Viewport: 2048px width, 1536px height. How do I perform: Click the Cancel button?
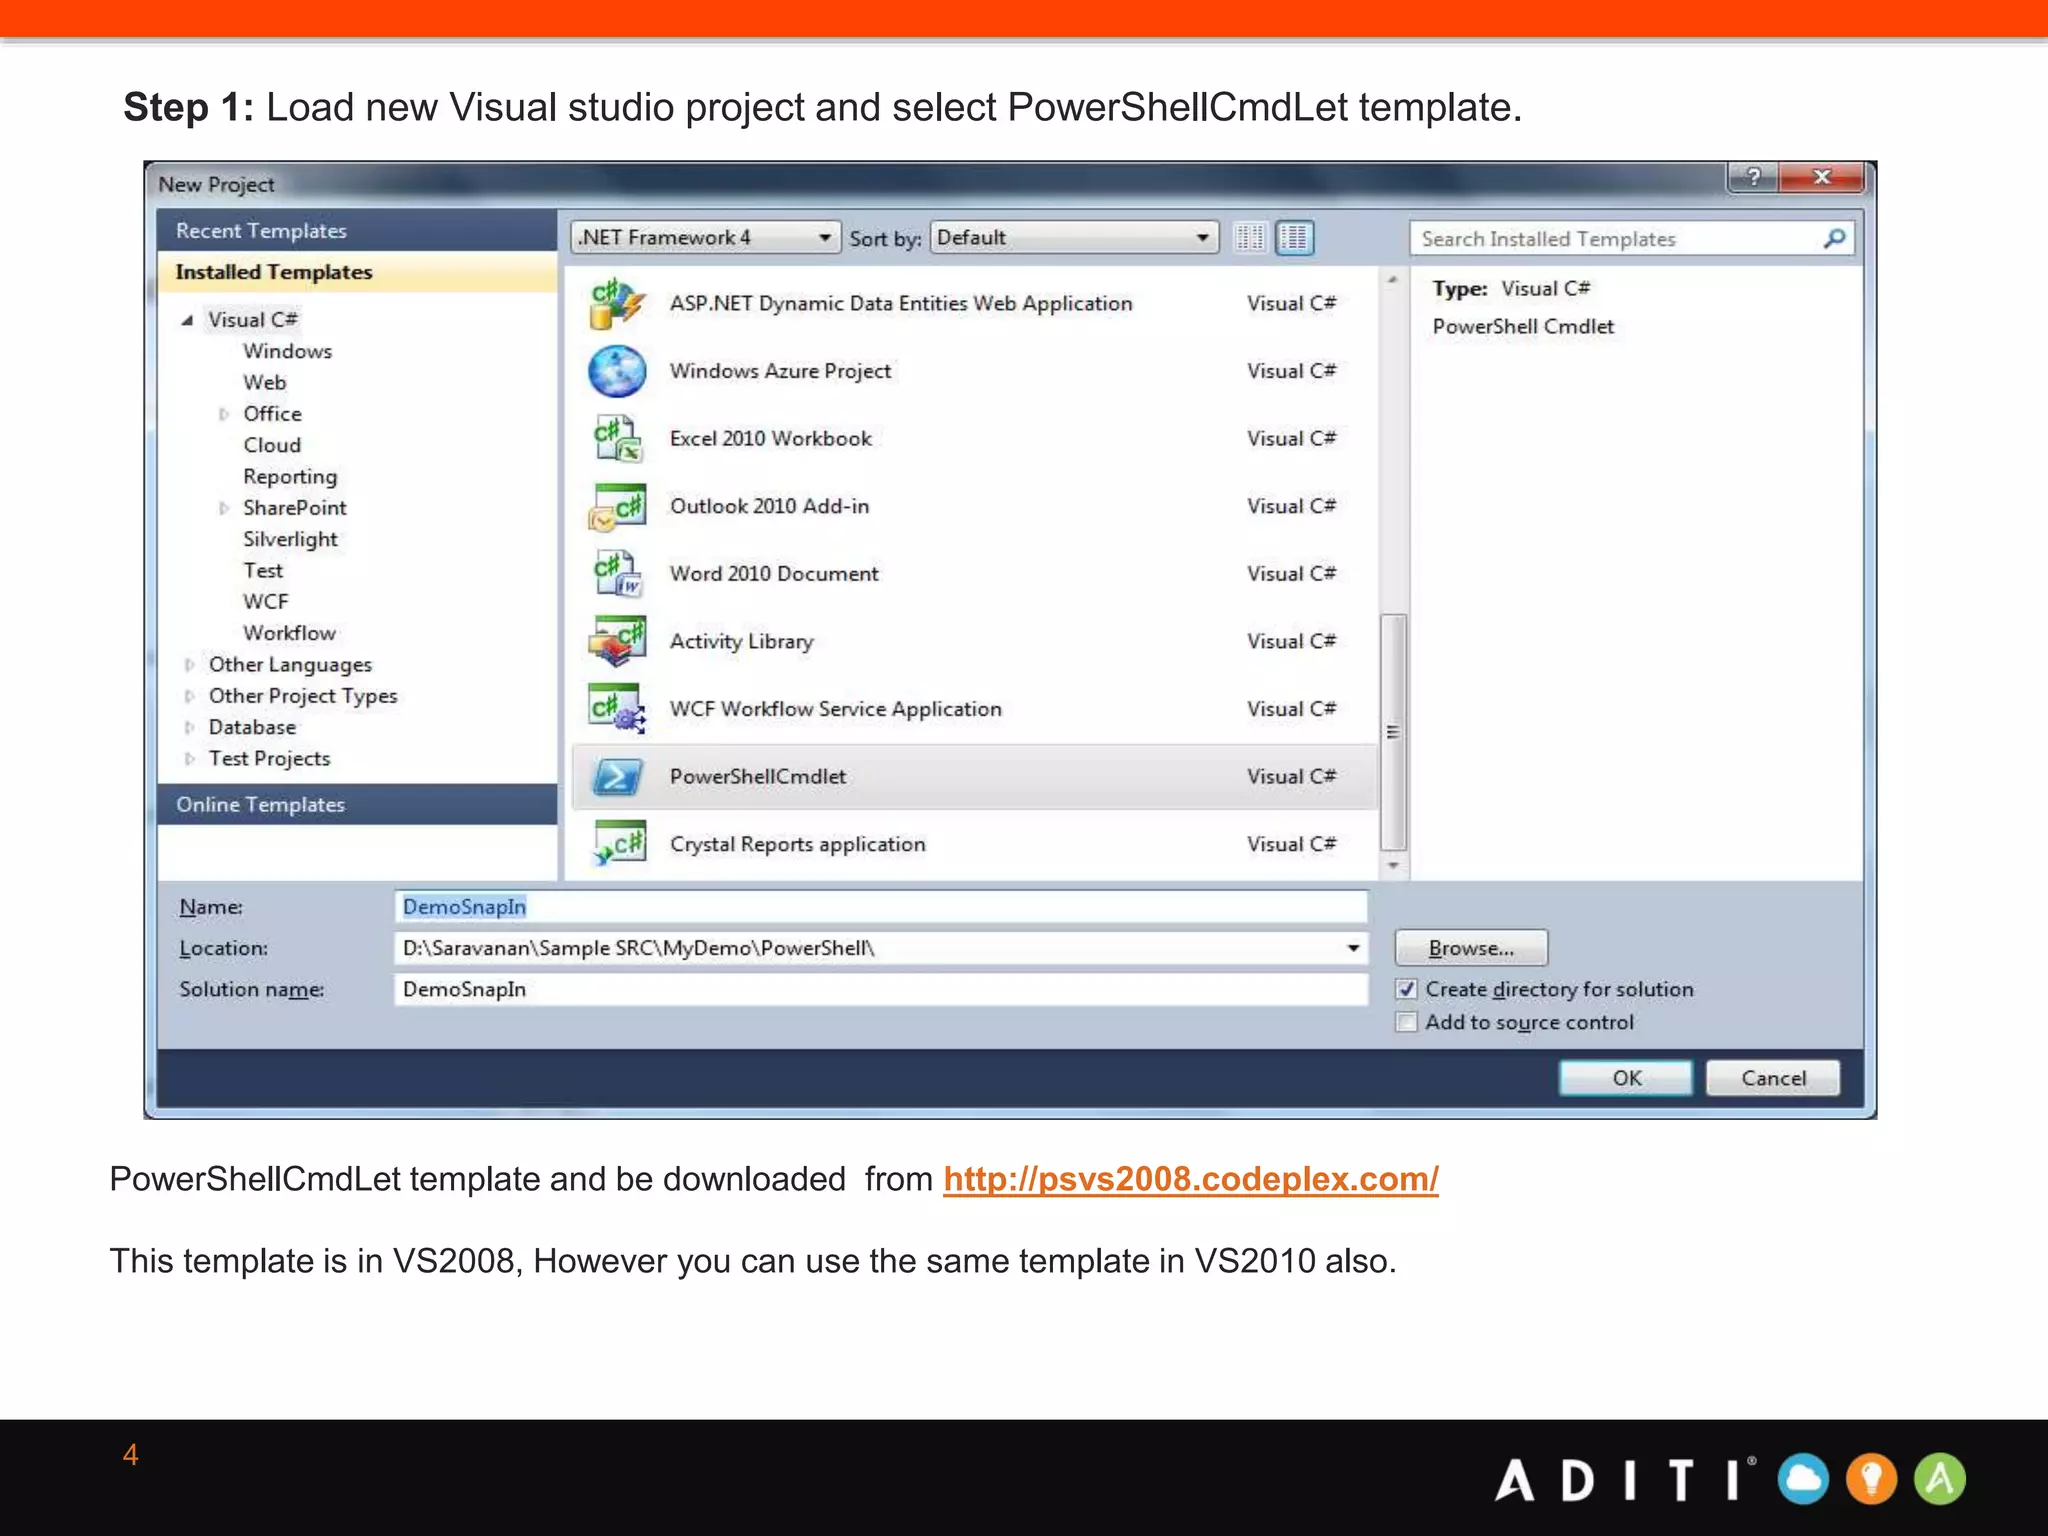[1773, 1078]
